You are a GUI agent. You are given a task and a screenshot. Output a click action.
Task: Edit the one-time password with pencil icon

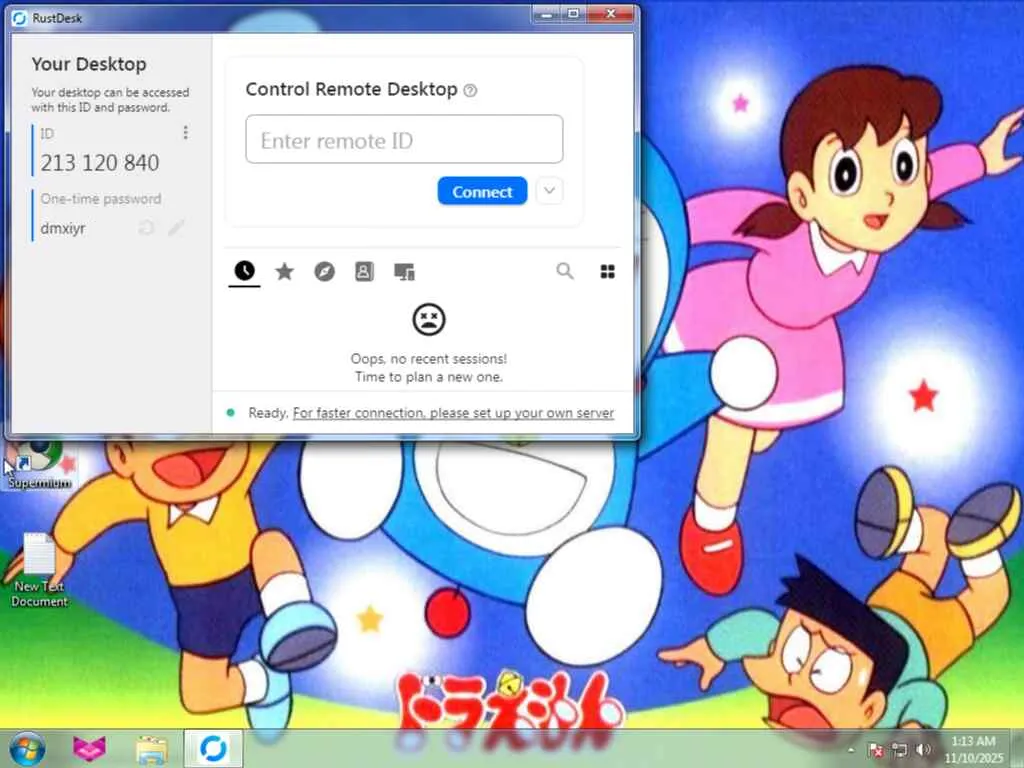click(176, 228)
